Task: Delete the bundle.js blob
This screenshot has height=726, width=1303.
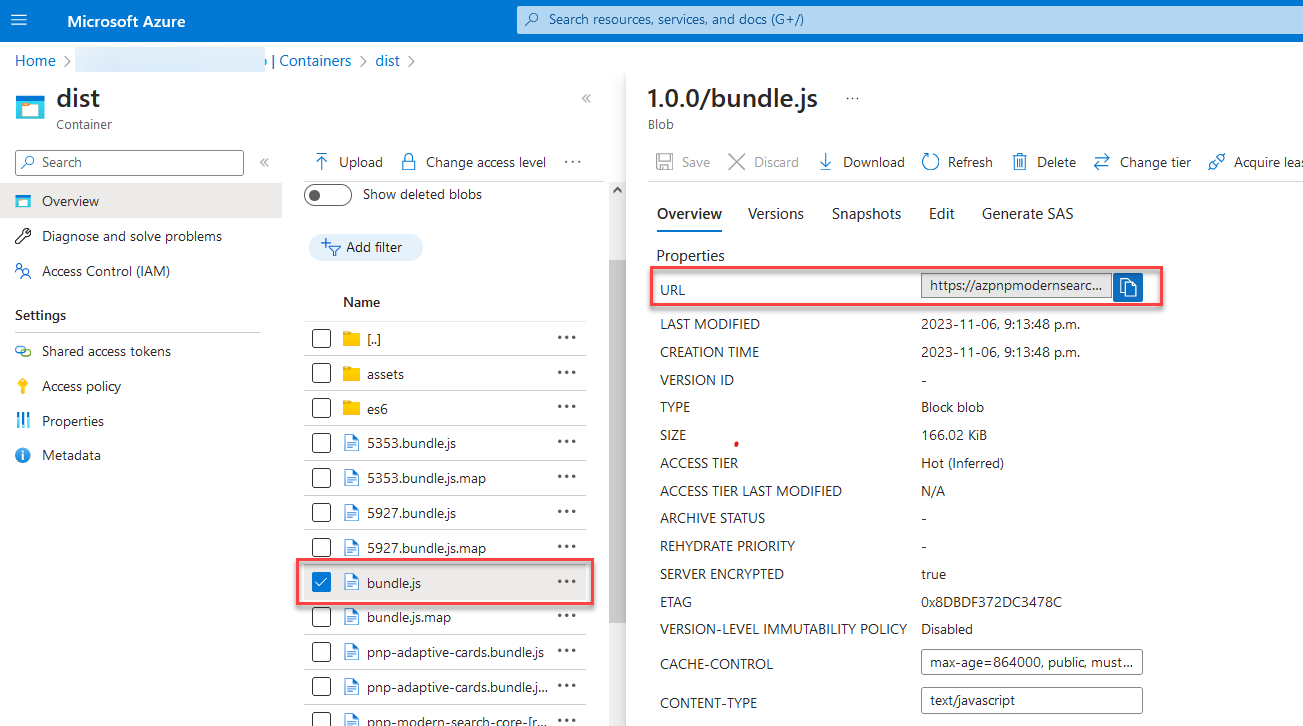Action: coord(1044,162)
